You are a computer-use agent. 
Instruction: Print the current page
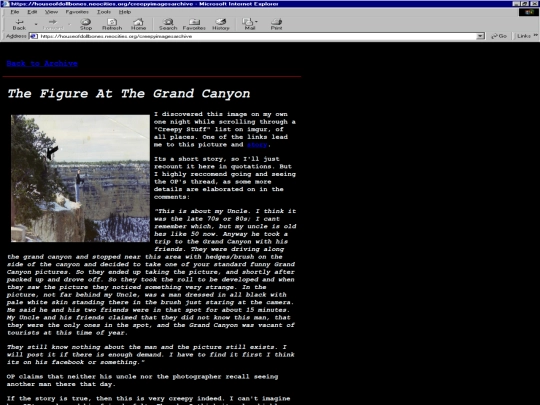pyautogui.click(x=276, y=24)
